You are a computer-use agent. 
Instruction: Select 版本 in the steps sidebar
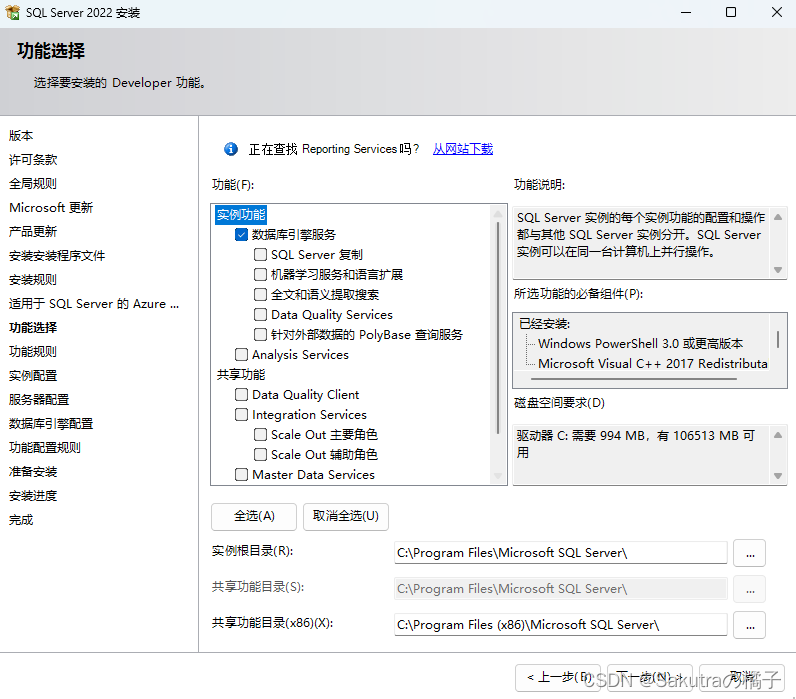click(21, 136)
